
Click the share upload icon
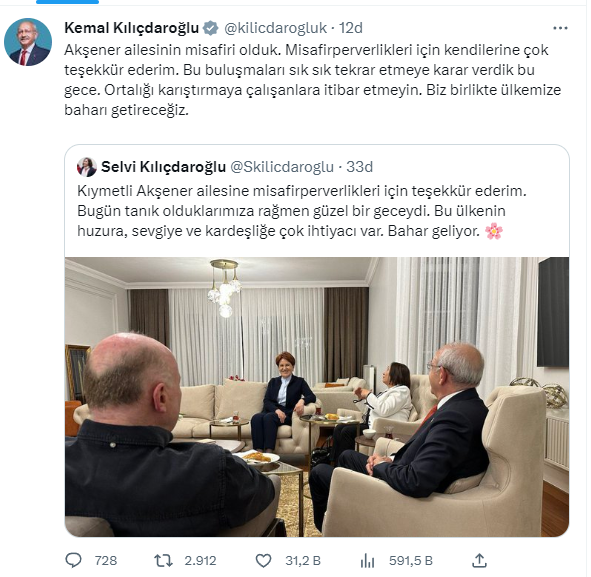[x=479, y=560]
